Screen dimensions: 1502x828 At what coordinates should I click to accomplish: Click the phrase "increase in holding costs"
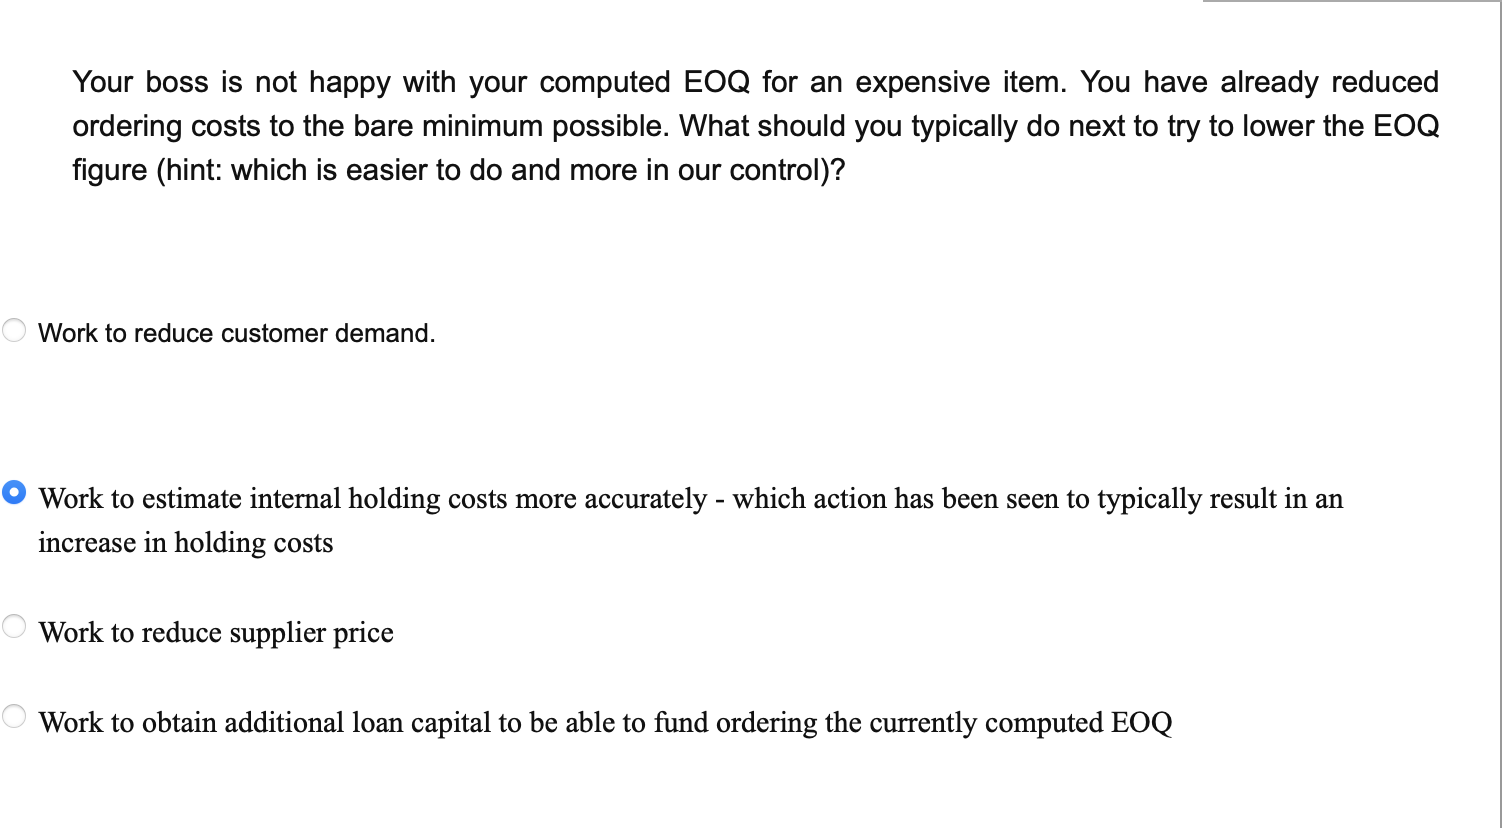184,542
